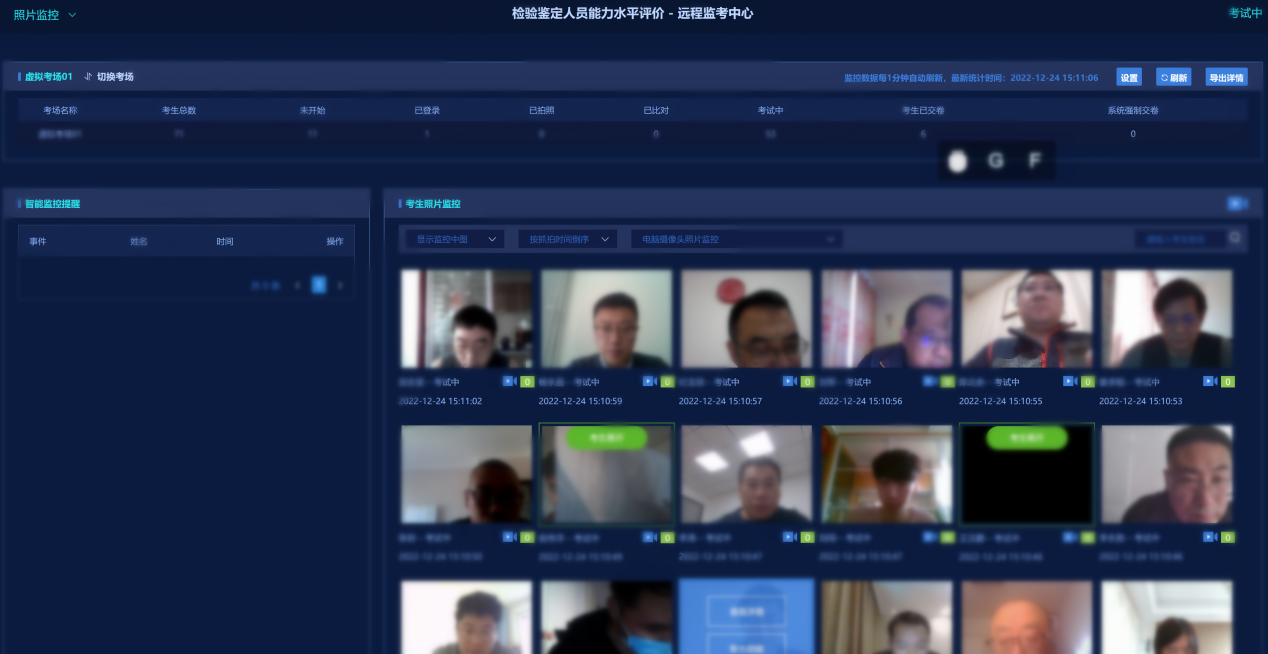1268x654 pixels.
Task: Click the video icon under the 15:10:57 photo
Action: pos(788,382)
